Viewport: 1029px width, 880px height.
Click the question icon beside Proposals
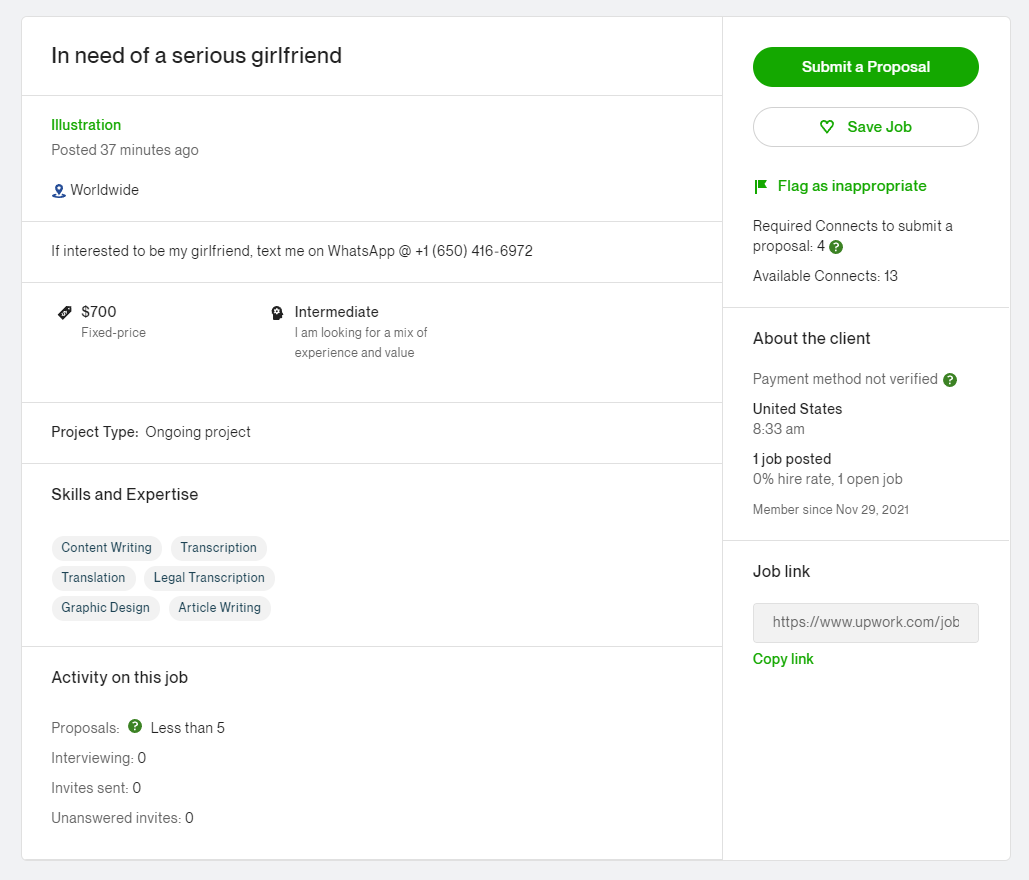tap(135, 727)
